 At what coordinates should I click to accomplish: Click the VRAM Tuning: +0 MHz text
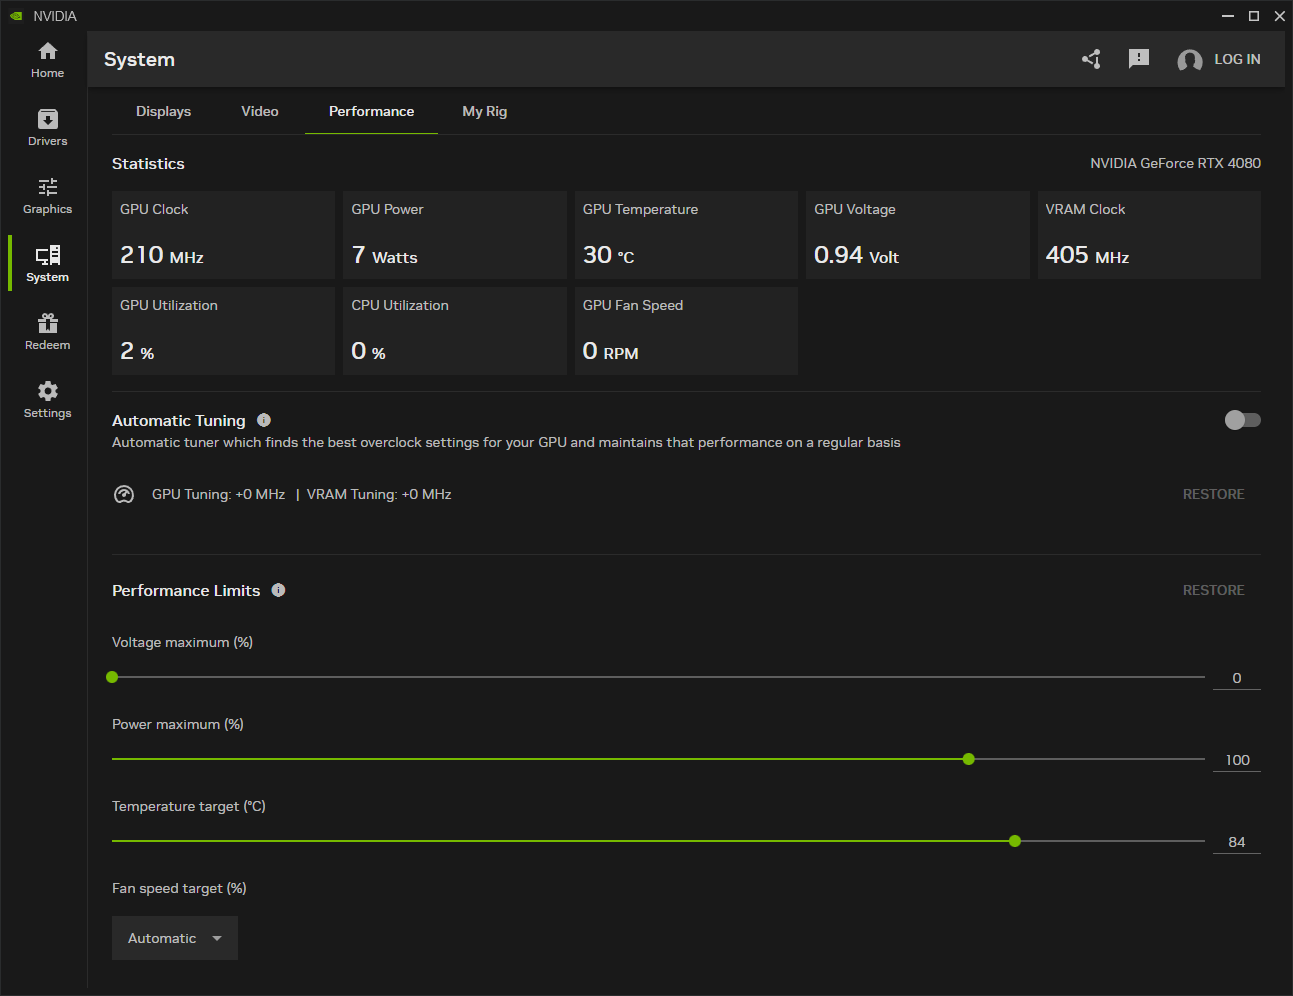pyautogui.click(x=379, y=494)
